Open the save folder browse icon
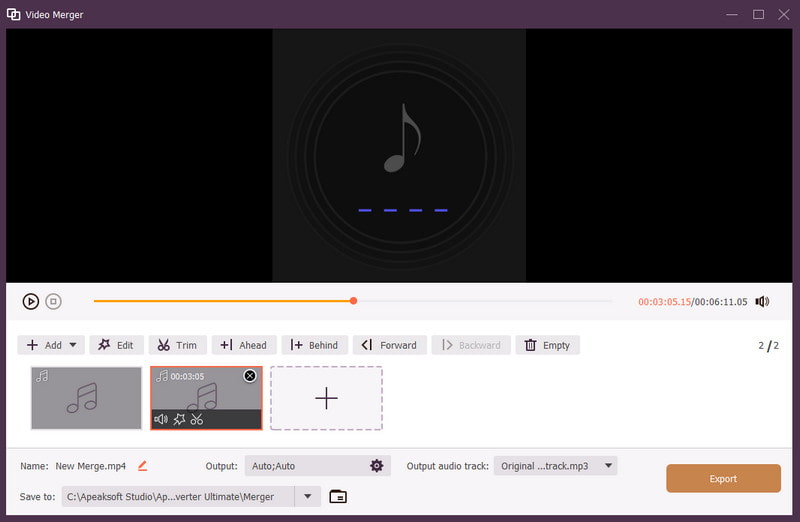Screen dimensions: 800x522 point(338,496)
